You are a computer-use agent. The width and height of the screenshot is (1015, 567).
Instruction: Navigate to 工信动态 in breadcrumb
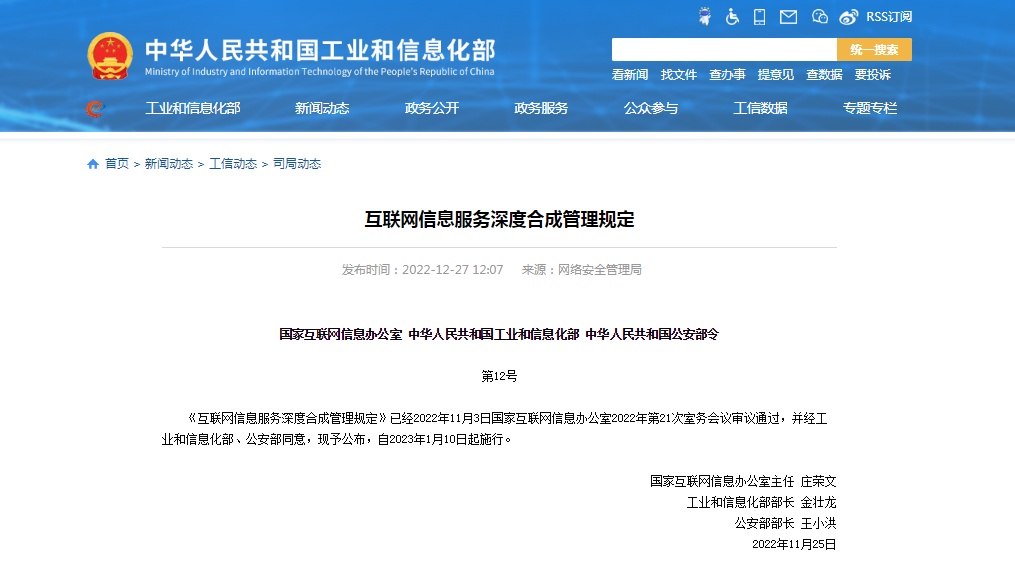tap(233, 164)
